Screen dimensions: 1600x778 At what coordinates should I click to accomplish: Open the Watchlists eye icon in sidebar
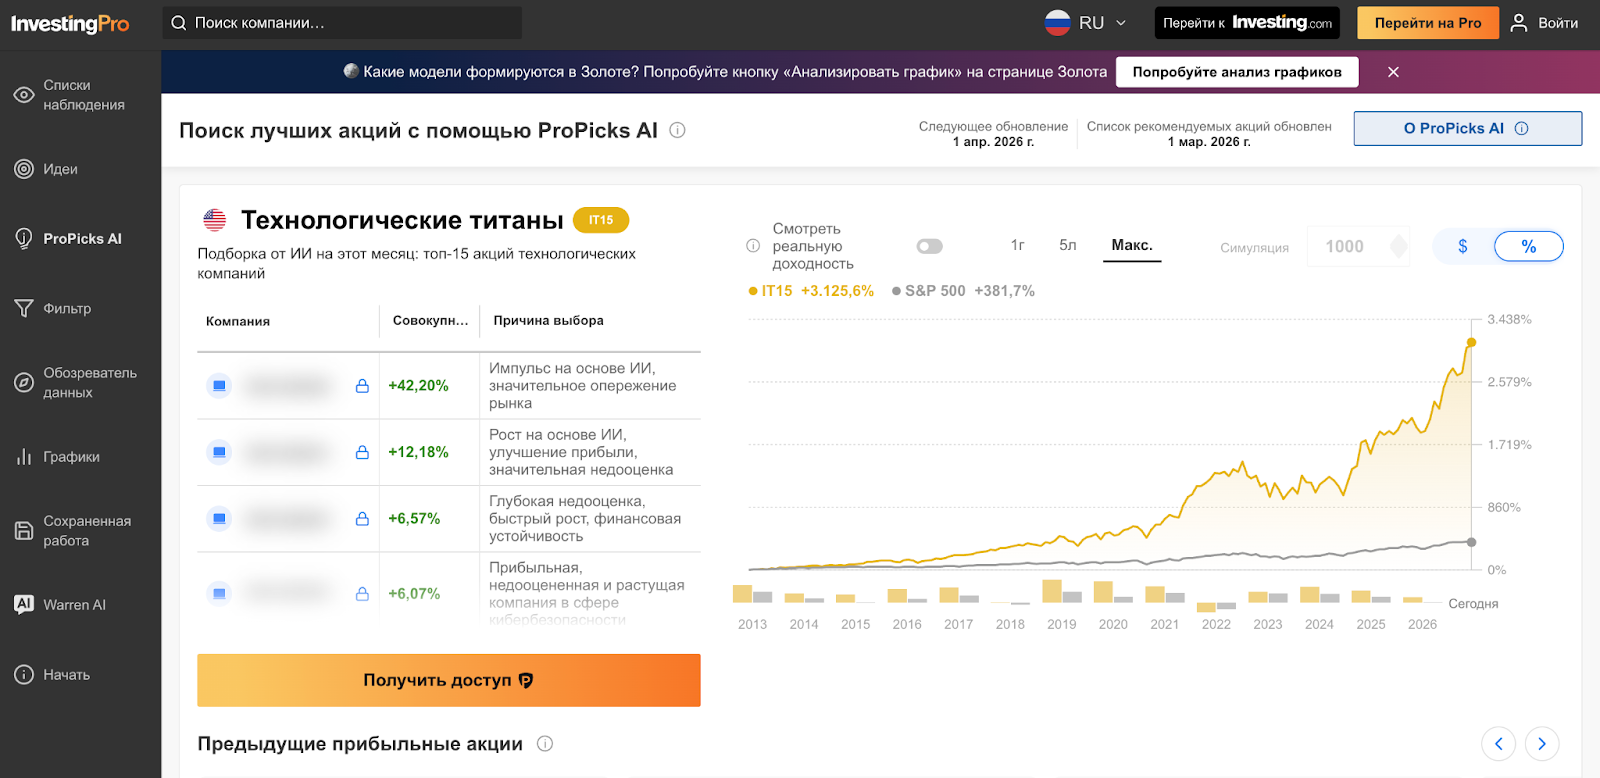click(x=24, y=95)
